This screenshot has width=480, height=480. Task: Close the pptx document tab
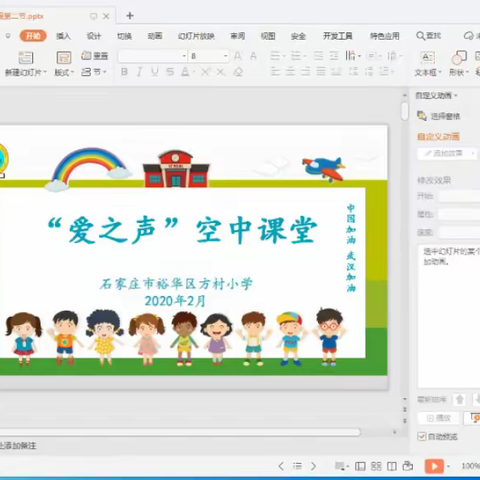tap(106, 16)
